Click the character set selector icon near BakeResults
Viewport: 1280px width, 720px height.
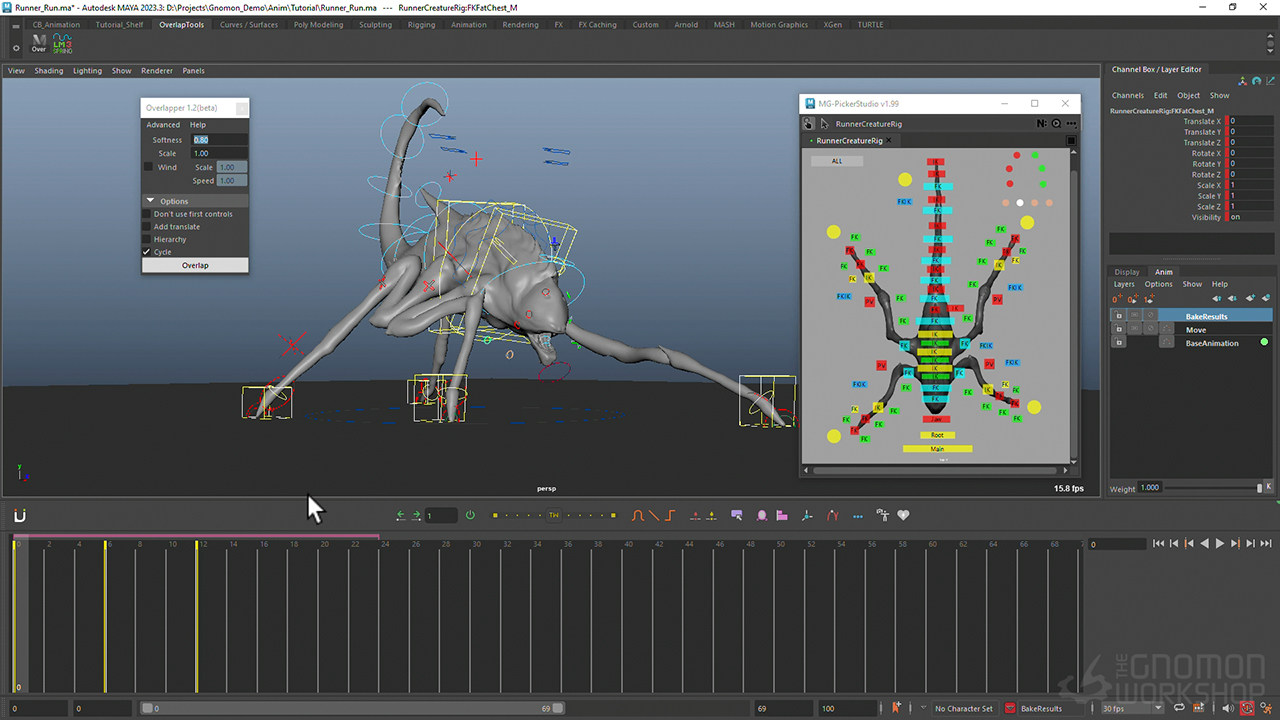coord(1010,708)
